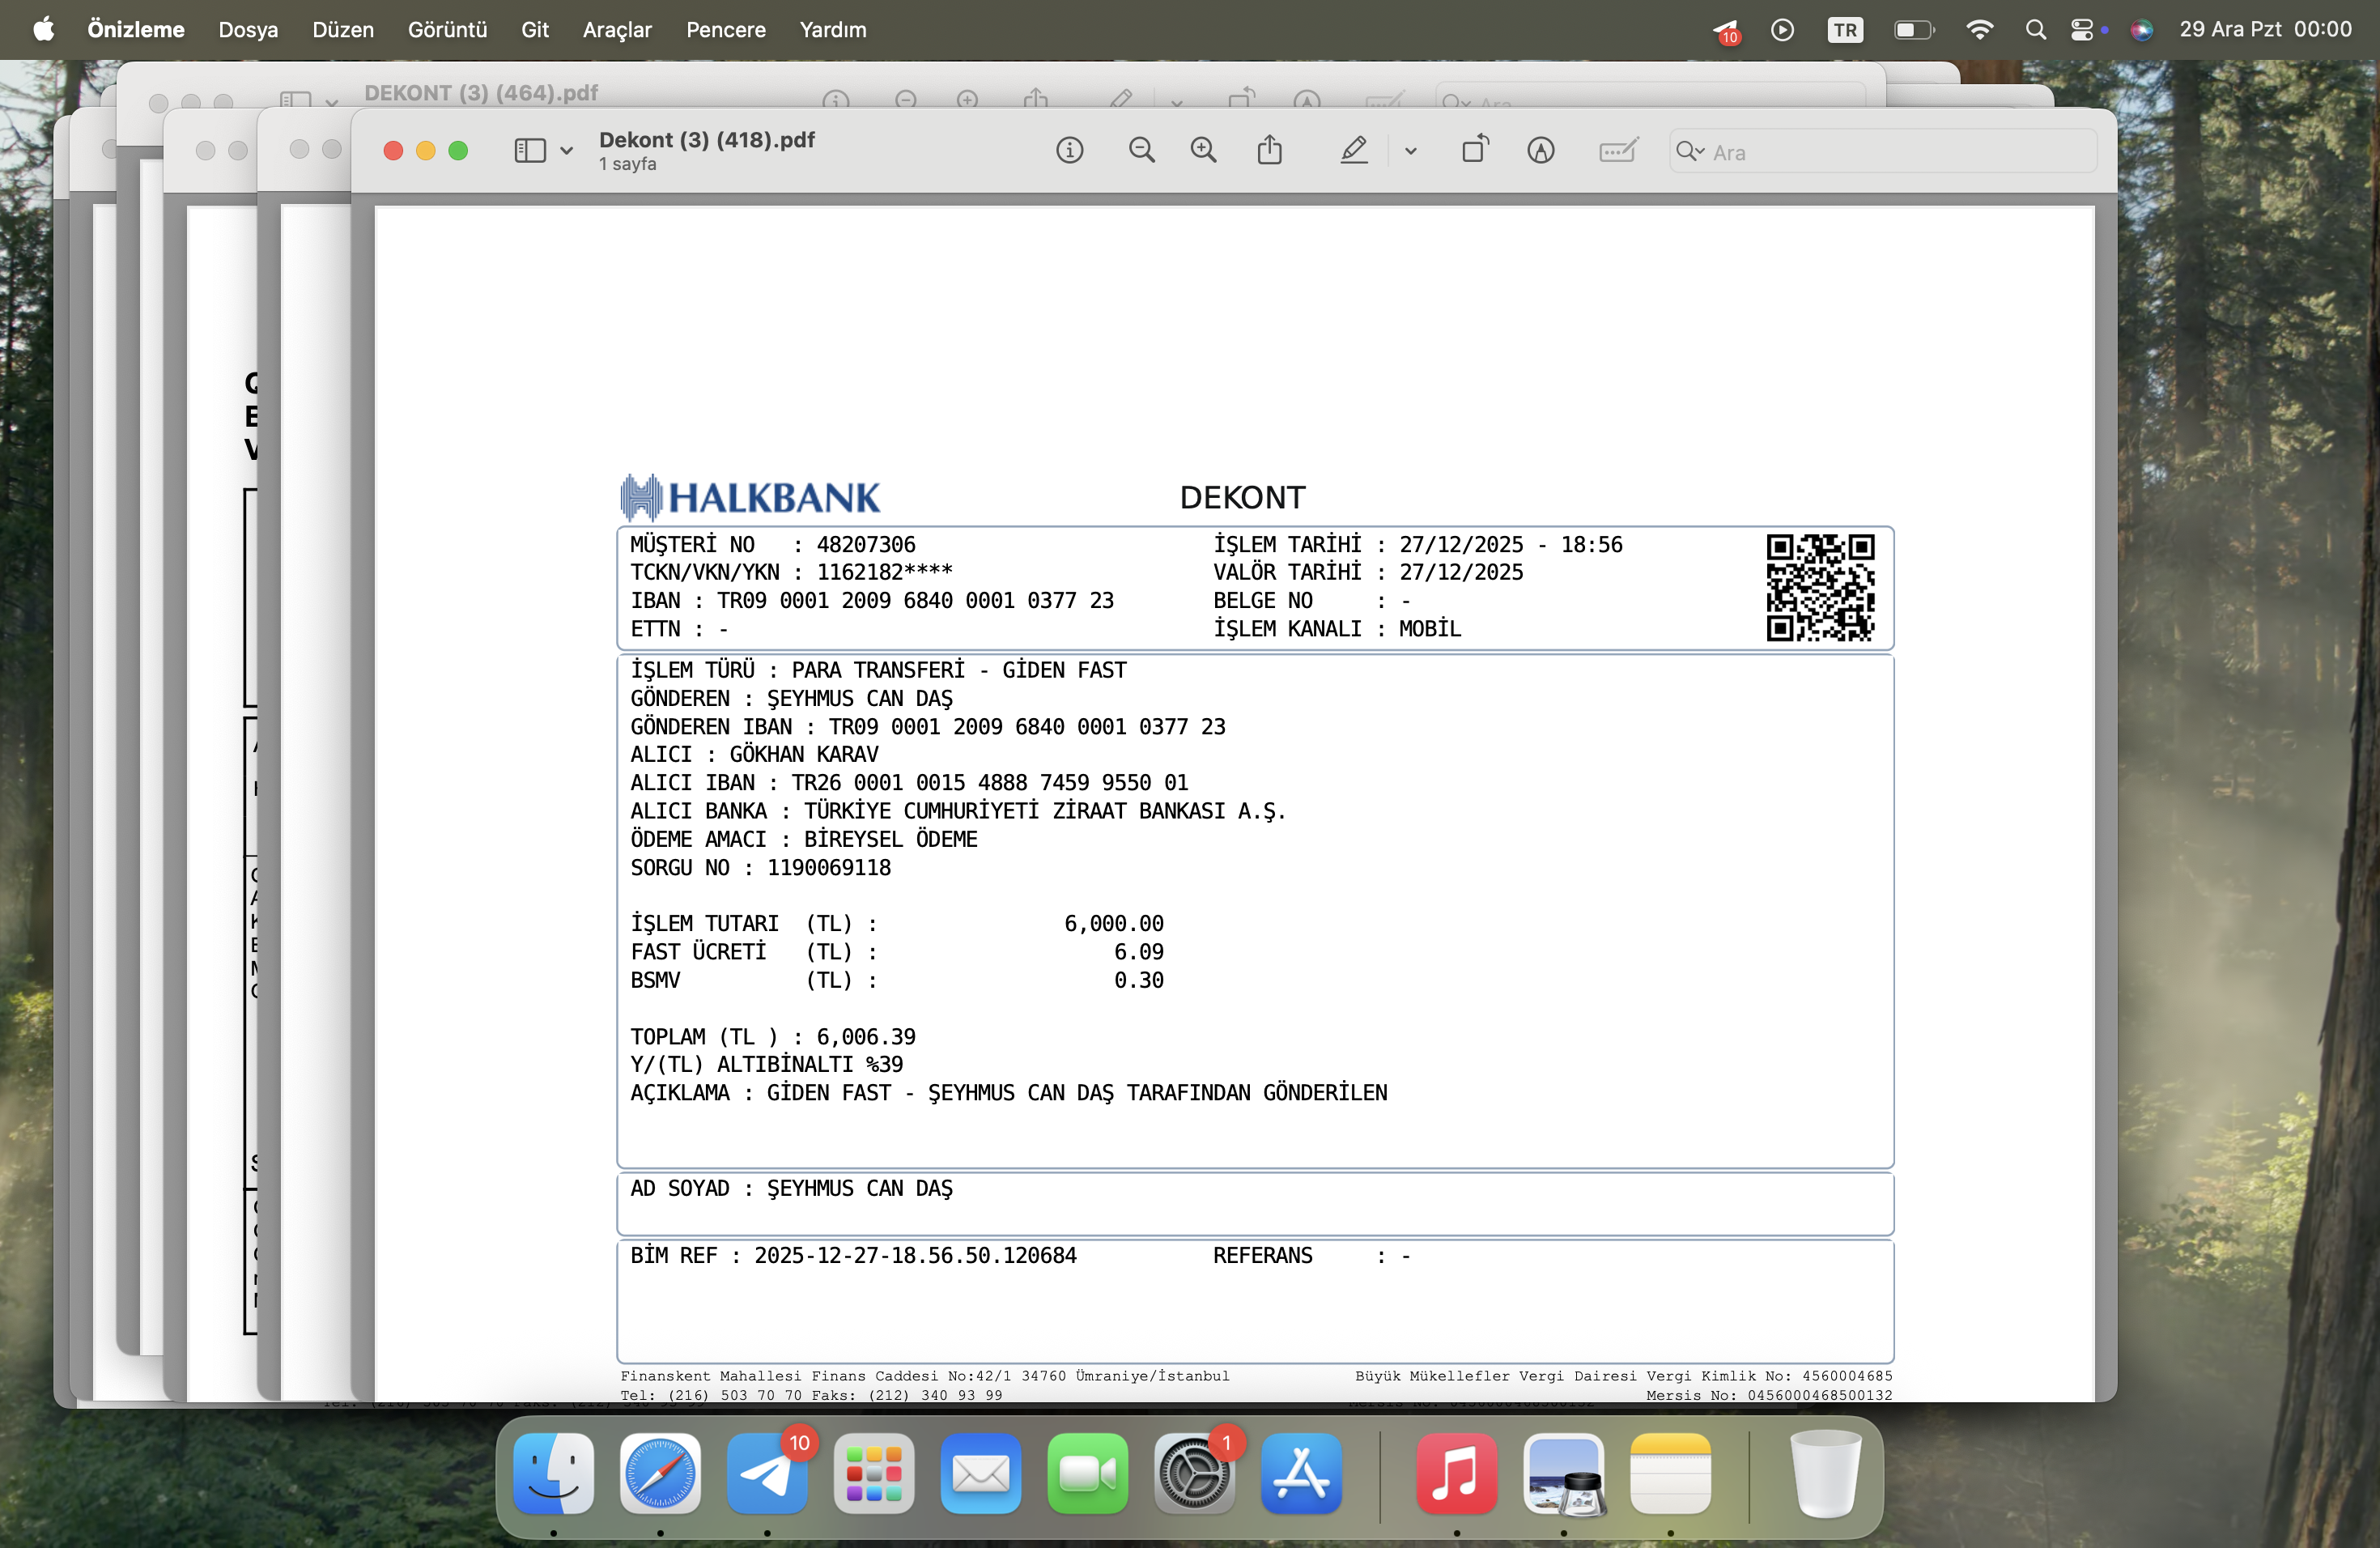Open date and time 29 Ara Pzt 00:00
Screen dimensions: 2380x1548
coord(2265,30)
